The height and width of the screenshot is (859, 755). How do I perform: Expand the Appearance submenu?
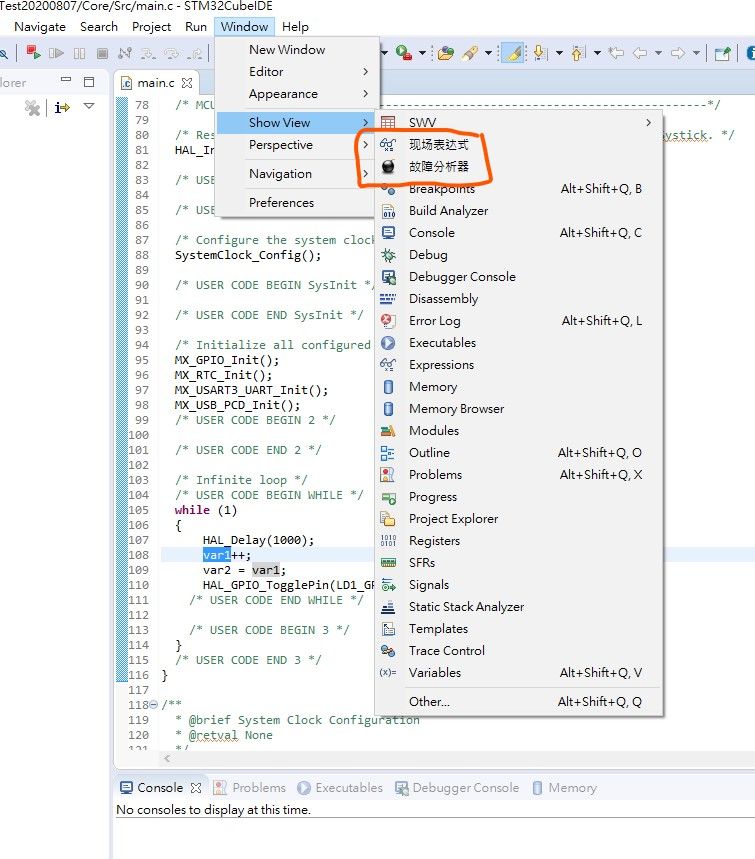296,94
